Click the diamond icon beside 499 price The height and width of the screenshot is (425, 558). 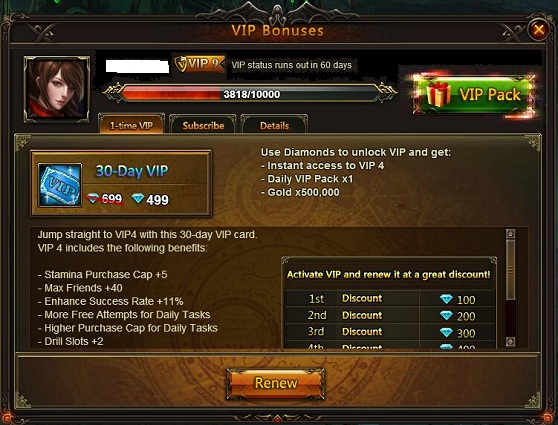(x=138, y=198)
